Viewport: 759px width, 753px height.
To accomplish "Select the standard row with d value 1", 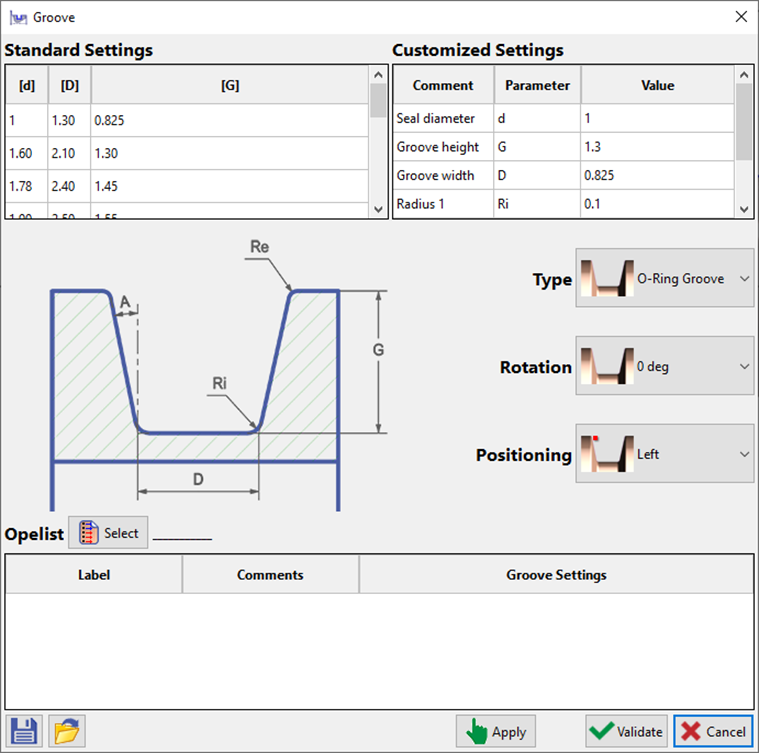I will pyautogui.click(x=187, y=120).
